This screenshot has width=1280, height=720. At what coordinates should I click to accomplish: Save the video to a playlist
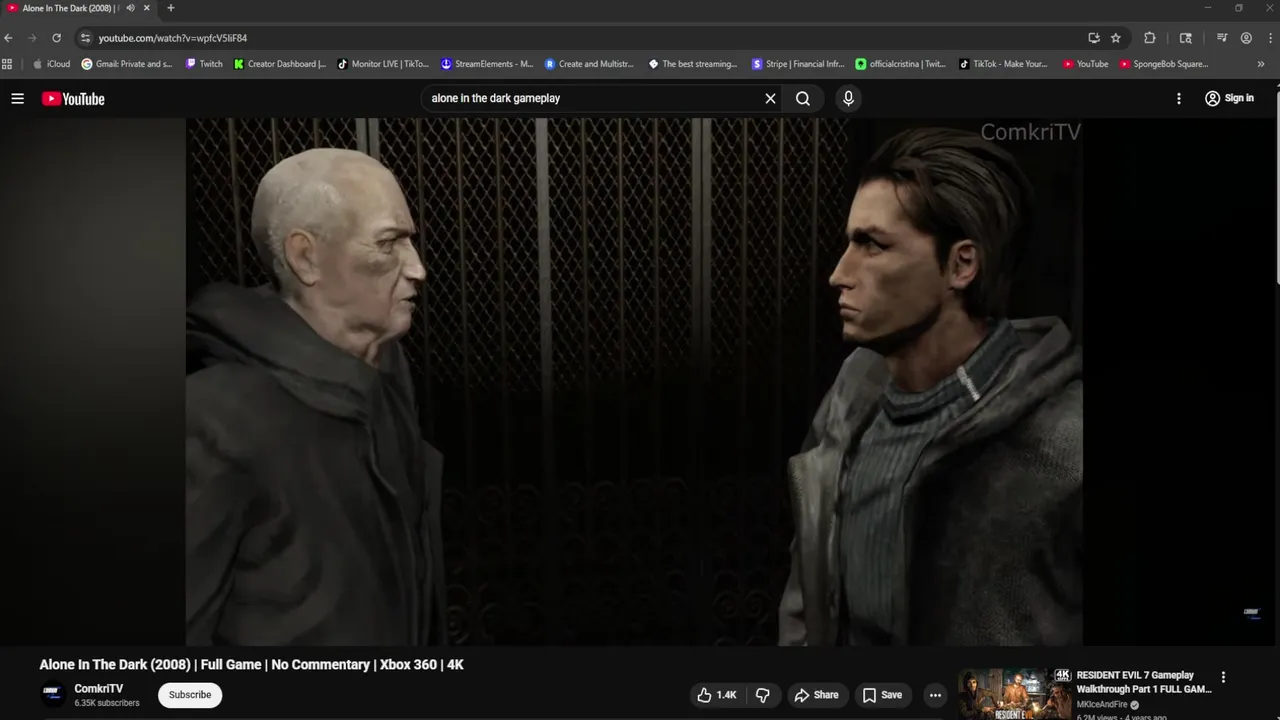pyautogui.click(x=882, y=695)
